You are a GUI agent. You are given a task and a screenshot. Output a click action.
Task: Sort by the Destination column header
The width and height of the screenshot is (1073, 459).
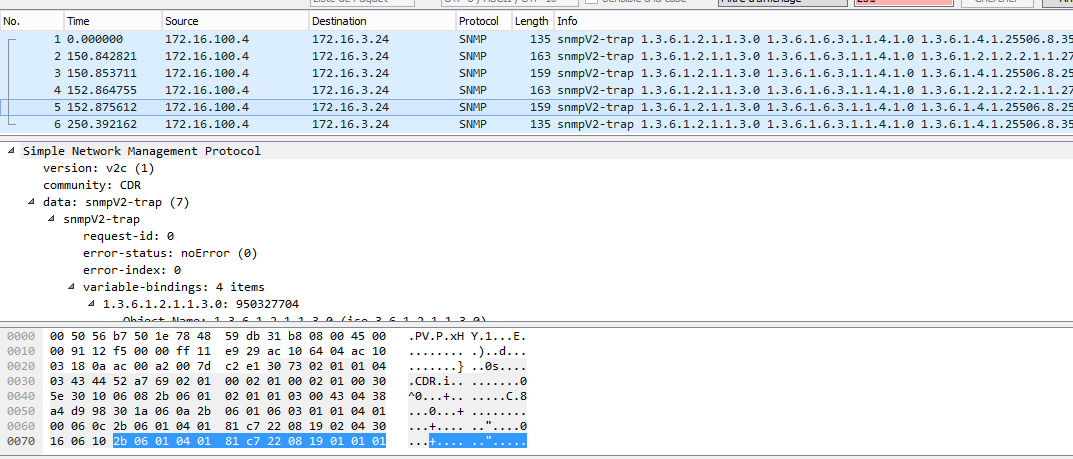click(383, 21)
